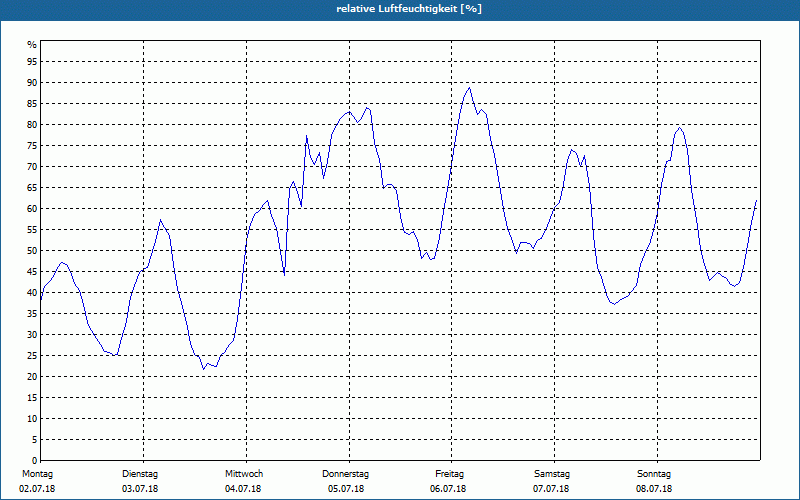Select the 'Sonntag' day label
Viewport: 800px width, 500px height.
pyautogui.click(x=654, y=474)
